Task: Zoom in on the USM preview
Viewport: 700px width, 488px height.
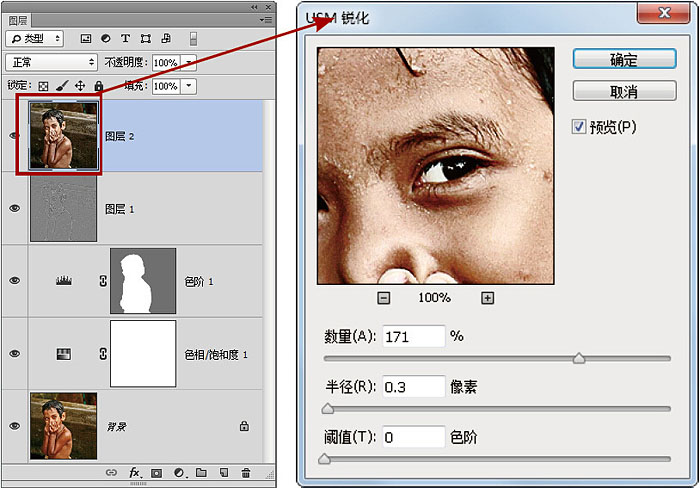Action: 487,298
